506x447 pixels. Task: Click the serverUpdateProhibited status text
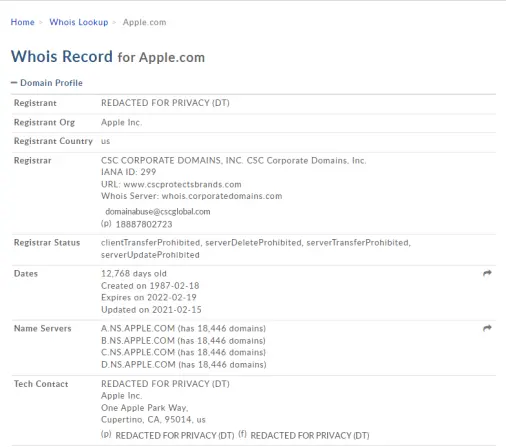[150, 255]
